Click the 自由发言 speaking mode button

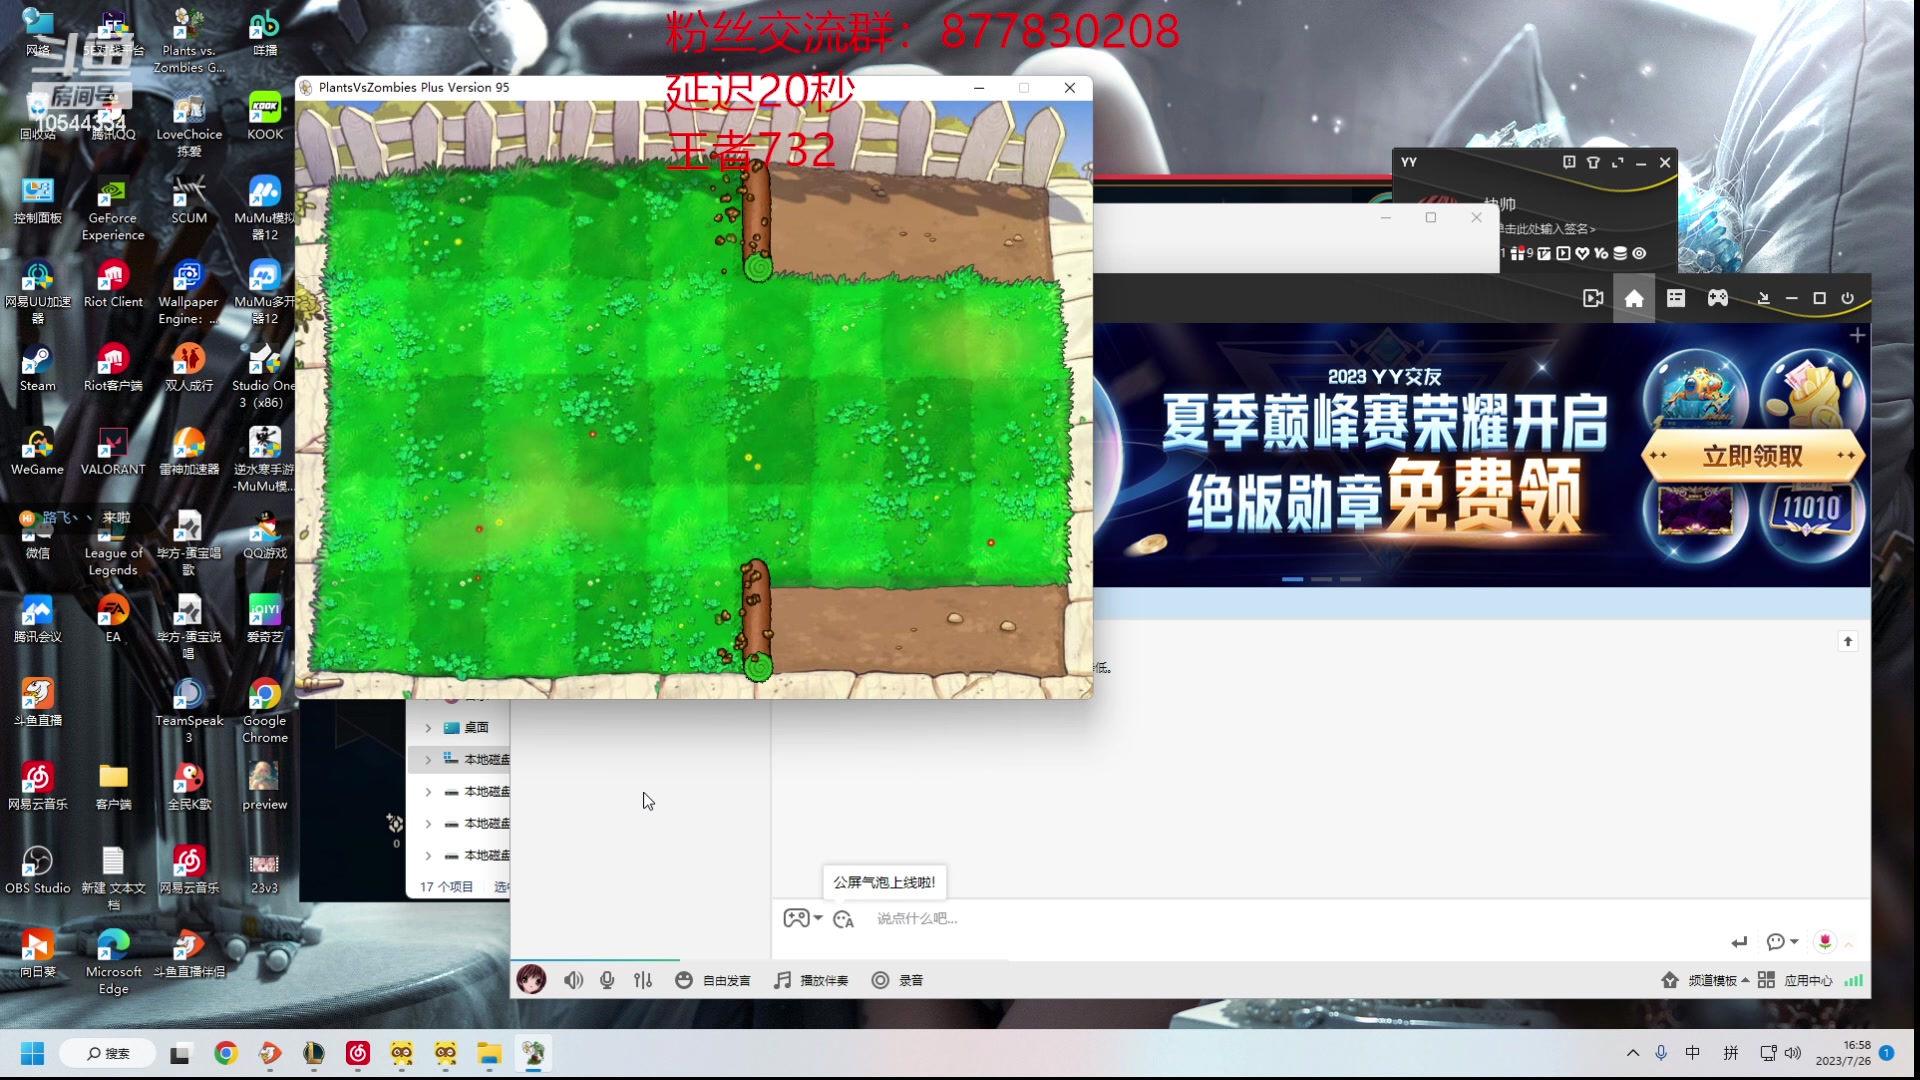pyautogui.click(x=713, y=981)
